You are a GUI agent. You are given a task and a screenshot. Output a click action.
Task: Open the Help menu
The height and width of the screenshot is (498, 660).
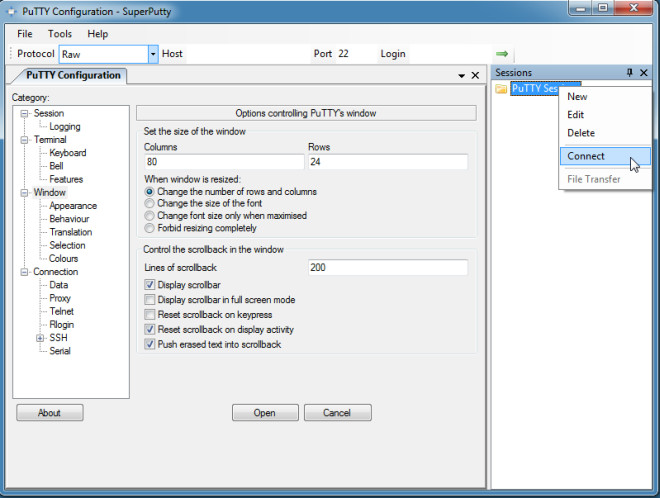tap(98, 34)
